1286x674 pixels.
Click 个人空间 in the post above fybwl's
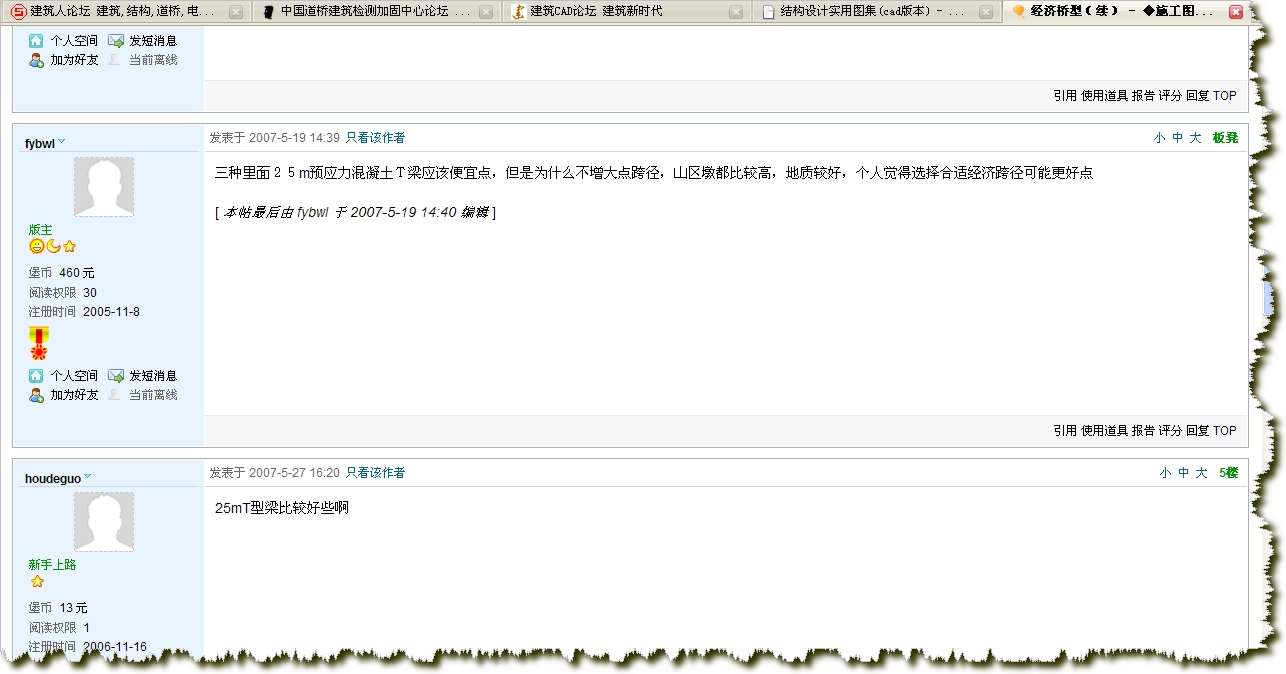74,41
